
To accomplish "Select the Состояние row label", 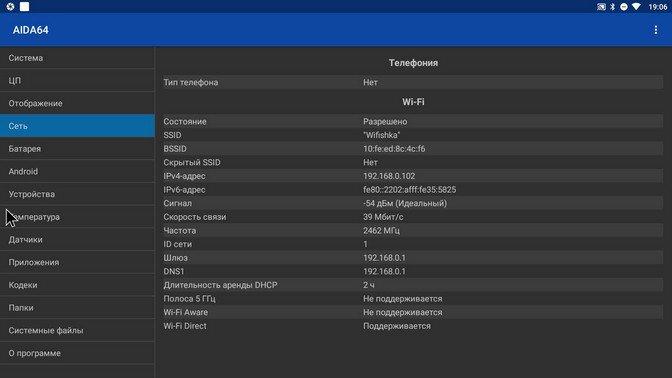I will [x=185, y=121].
